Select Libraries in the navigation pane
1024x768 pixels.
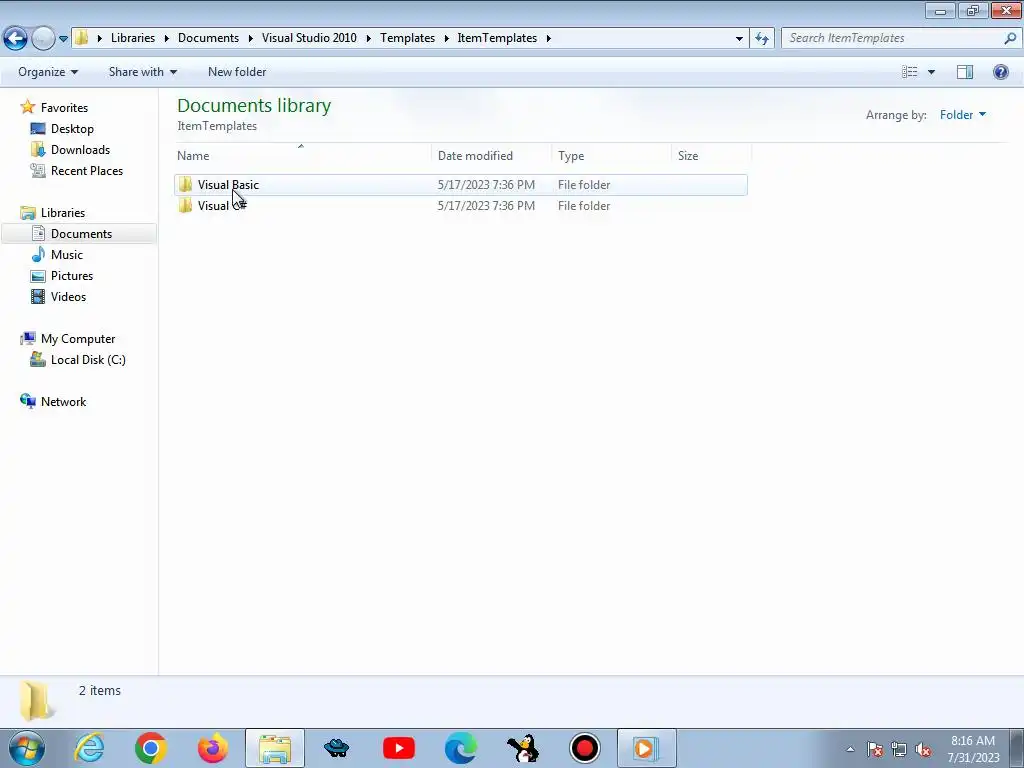[63, 213]
